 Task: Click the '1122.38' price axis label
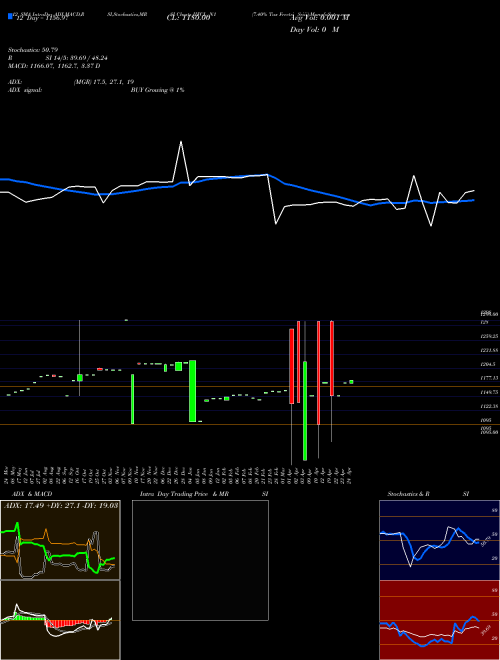click(490, 406)
